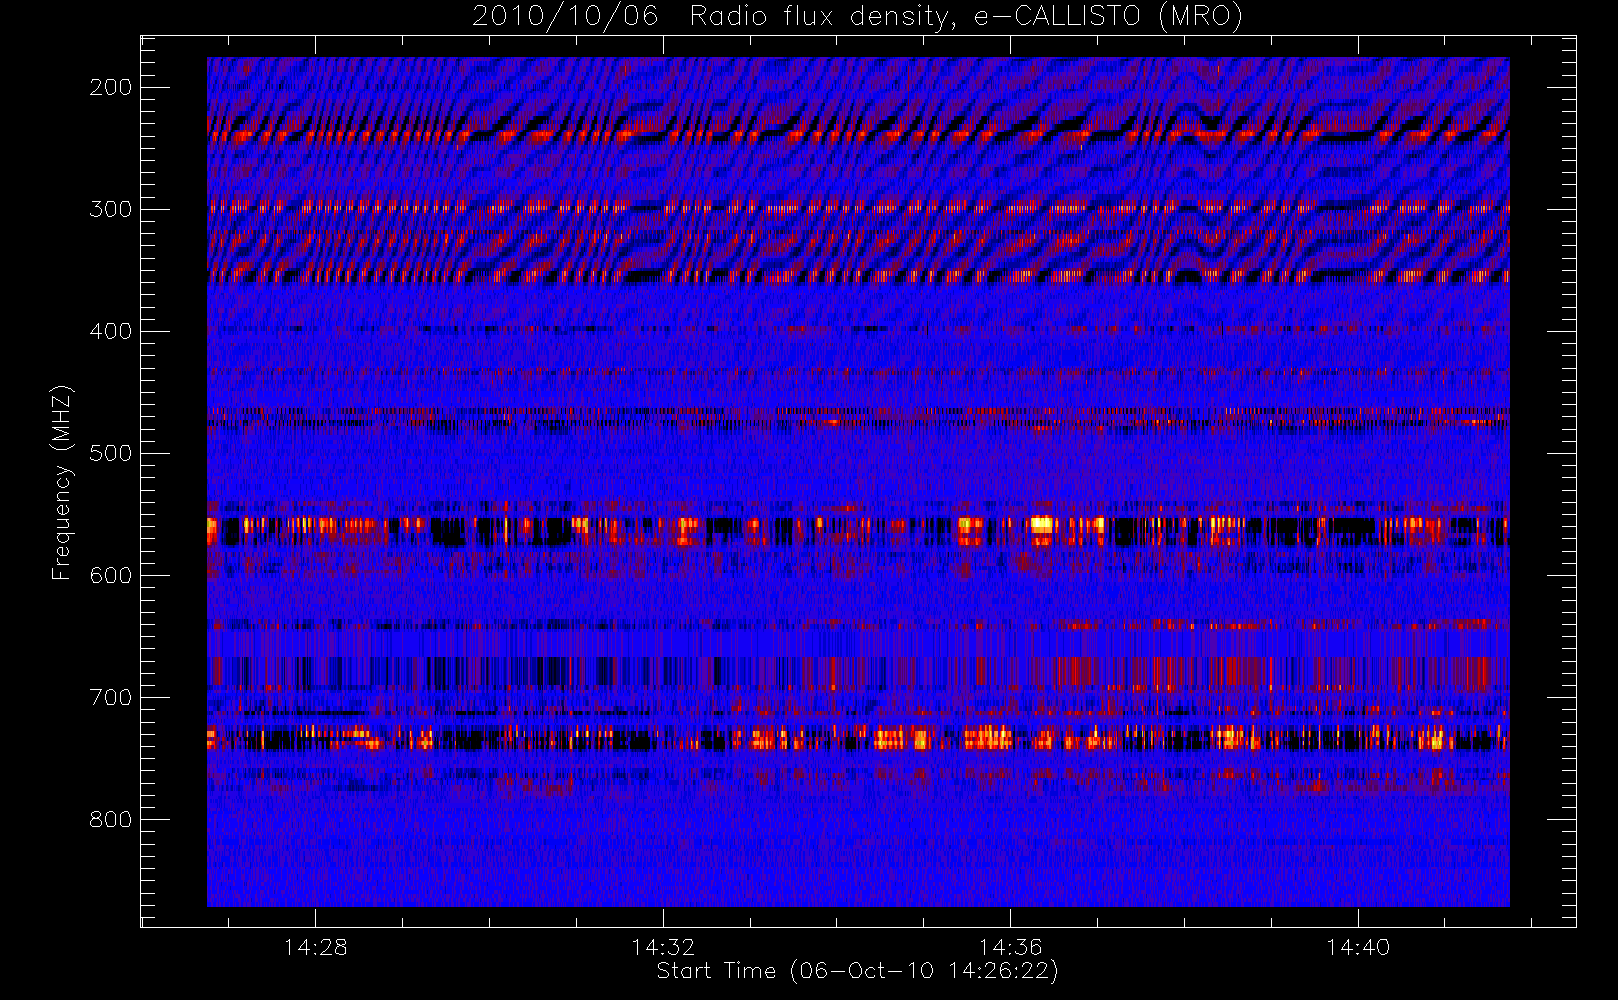The width and height of the screenshot is (1618, 1000).
Task: Click the 700 frequency tick label
Action: coord(111,697)
